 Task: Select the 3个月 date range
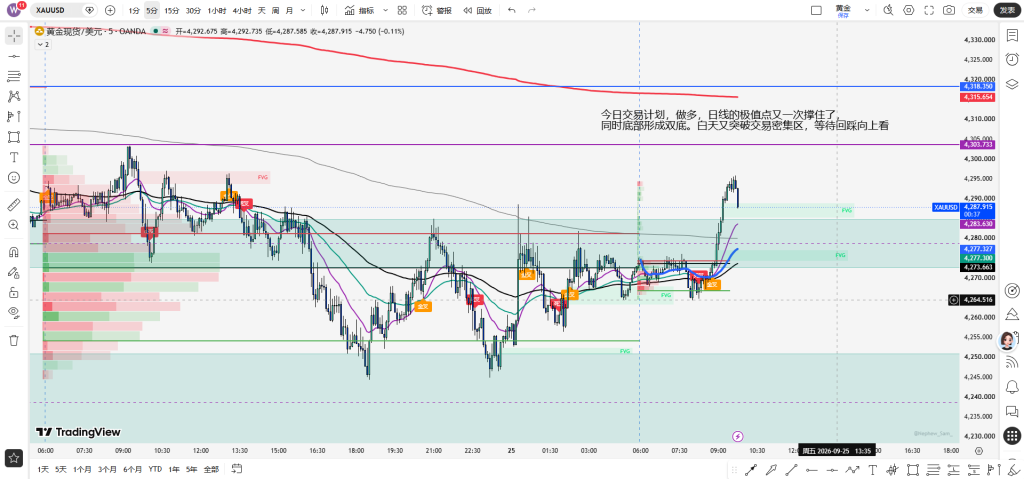pos(106,469)
